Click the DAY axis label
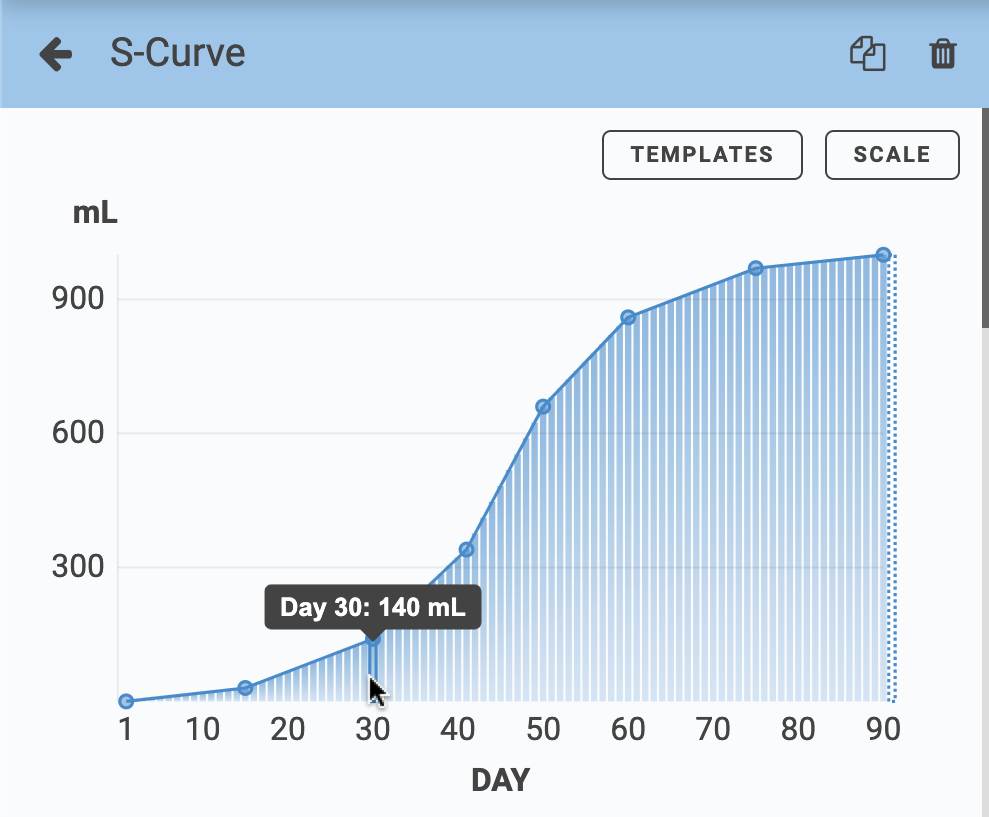This screenshot has width=989, height=817. point(500,780)
